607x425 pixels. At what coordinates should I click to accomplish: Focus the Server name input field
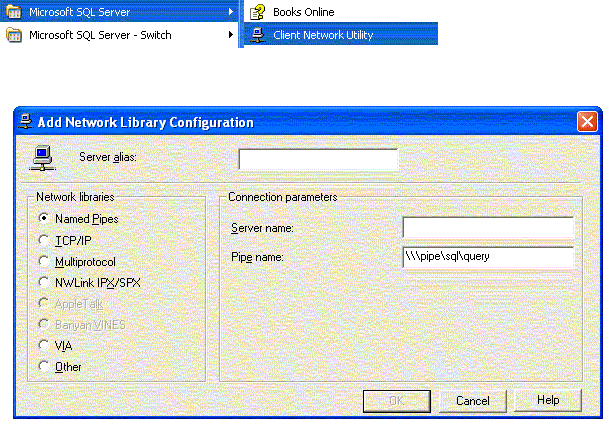tap(488, 227)
